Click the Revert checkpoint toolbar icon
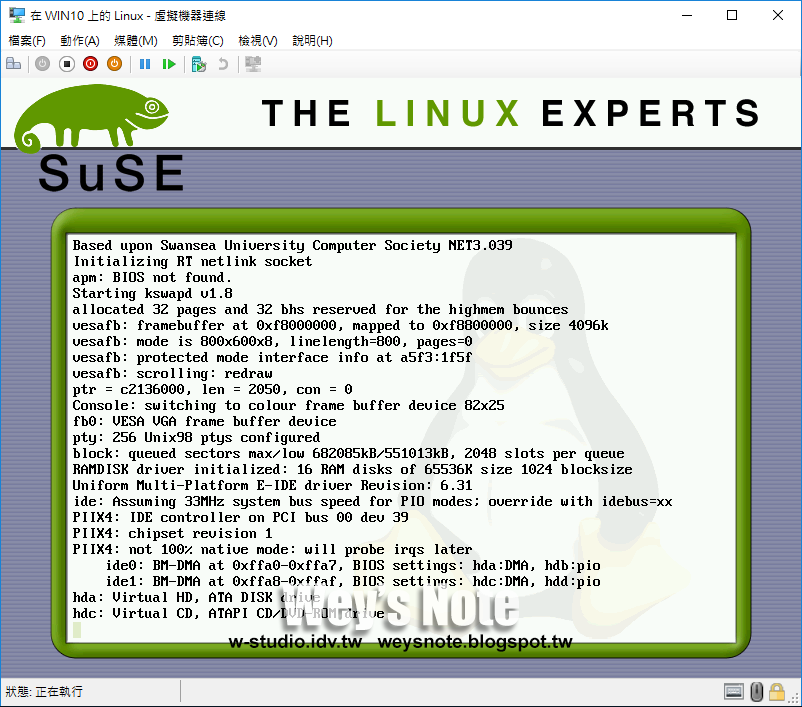 (224, 63)
